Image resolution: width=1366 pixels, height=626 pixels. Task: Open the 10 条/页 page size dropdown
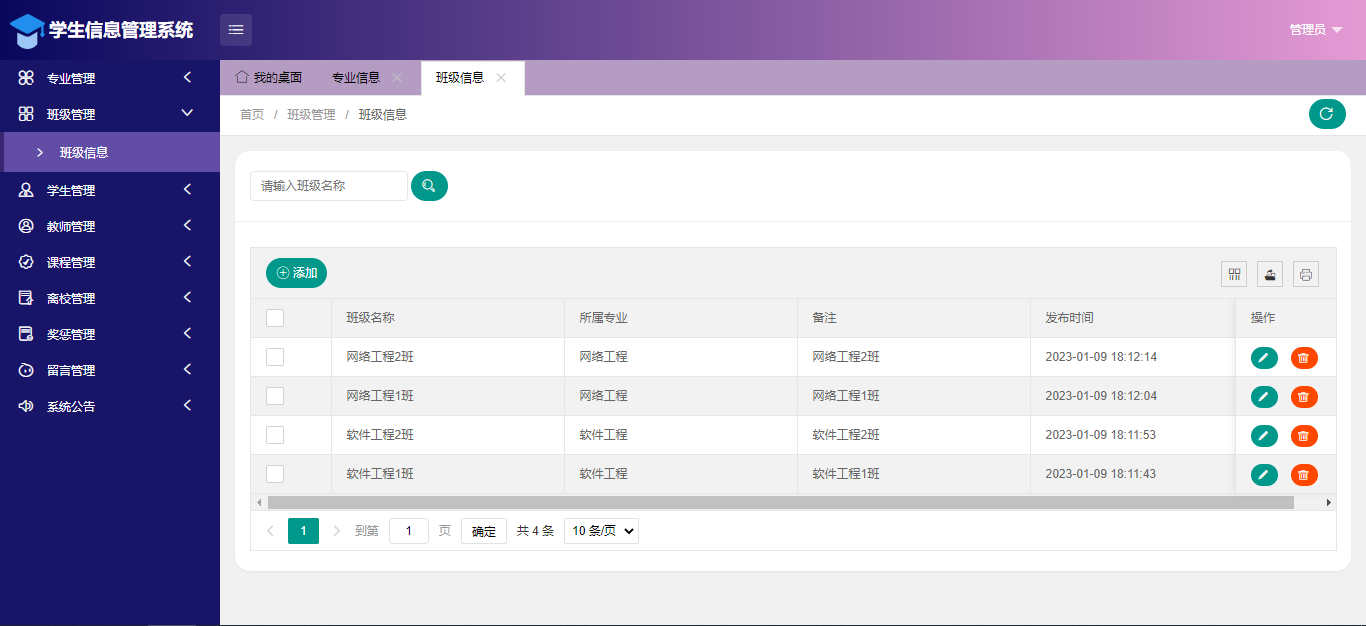(601, 531)
